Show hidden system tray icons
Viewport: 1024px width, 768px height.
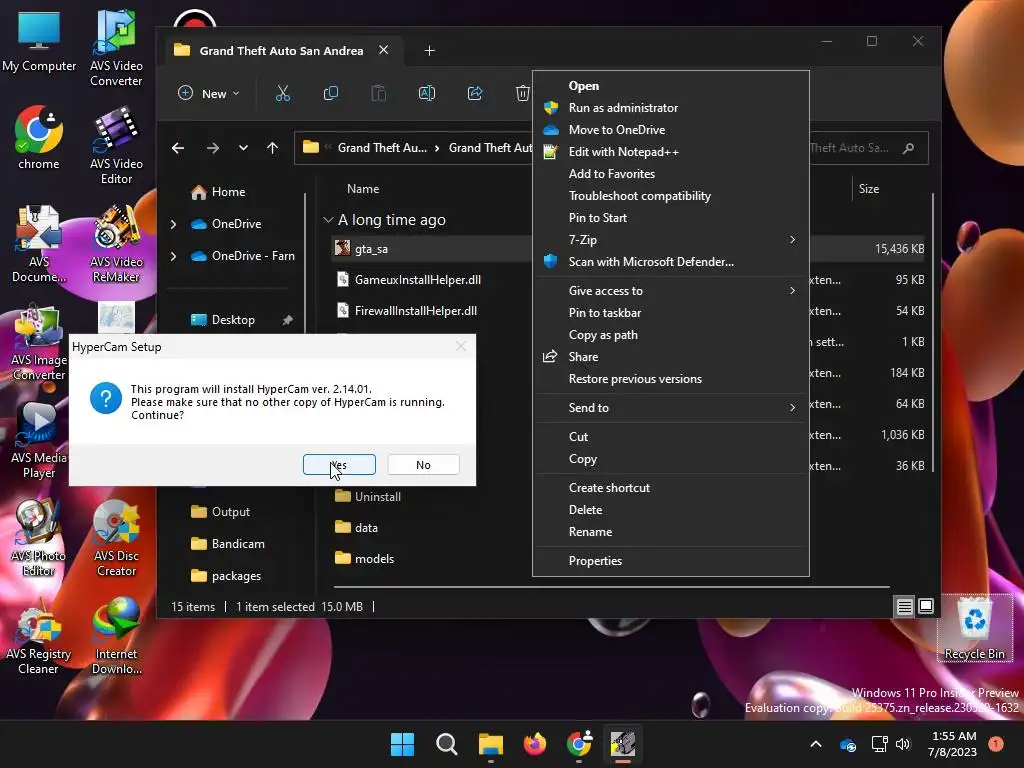click(x=816, y=744)
